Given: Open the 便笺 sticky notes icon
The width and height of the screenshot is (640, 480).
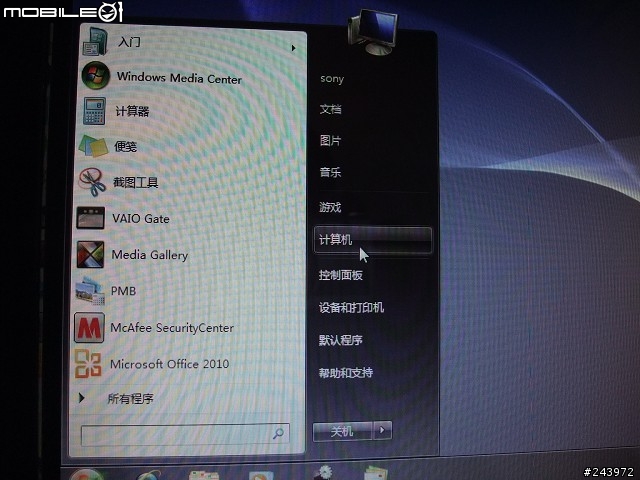Looking at the screenshot, I should (93, 146).
